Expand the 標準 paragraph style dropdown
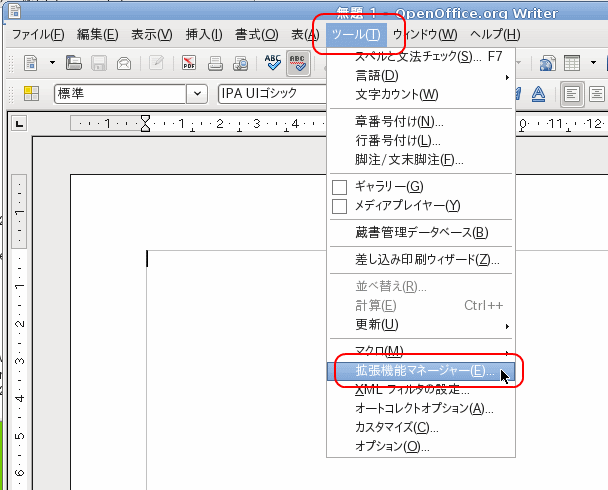Image resolution: width=608 pixels, height=490 pixels. 196,95
